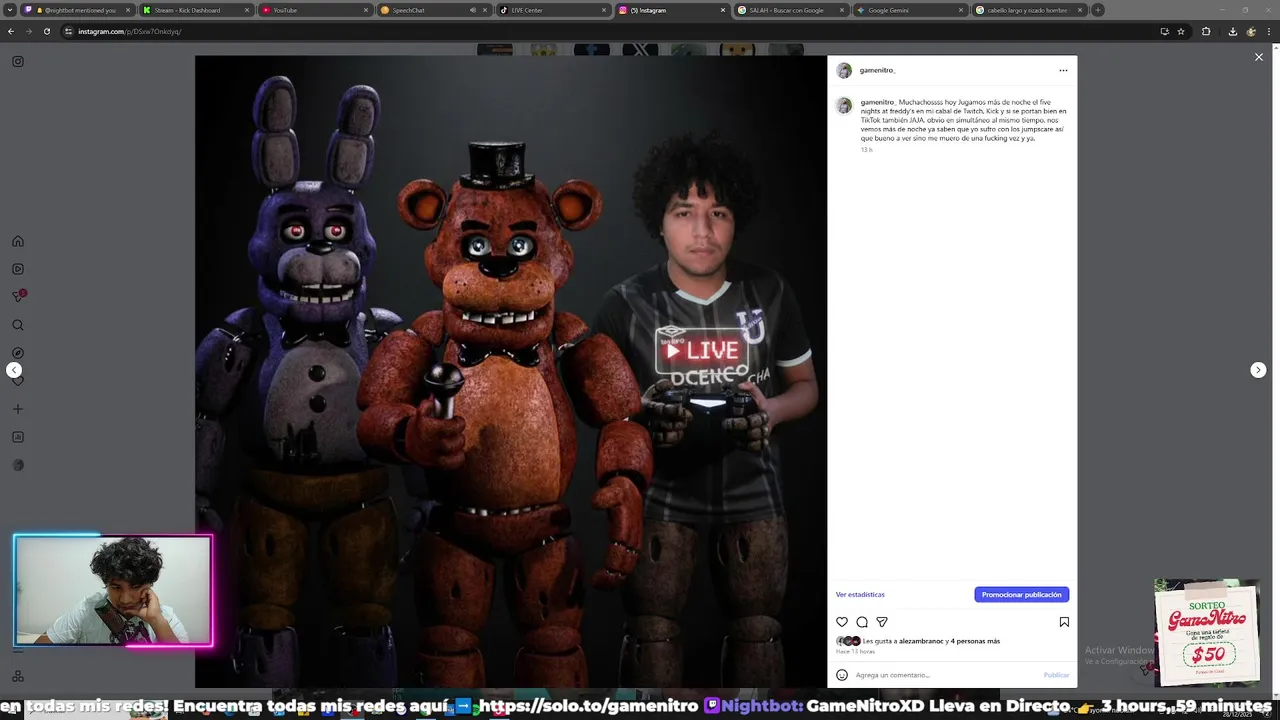This screenshot has height=720, width=1280.
Task: Click Publicar comment button
Action: click(x=1056, y=675)
